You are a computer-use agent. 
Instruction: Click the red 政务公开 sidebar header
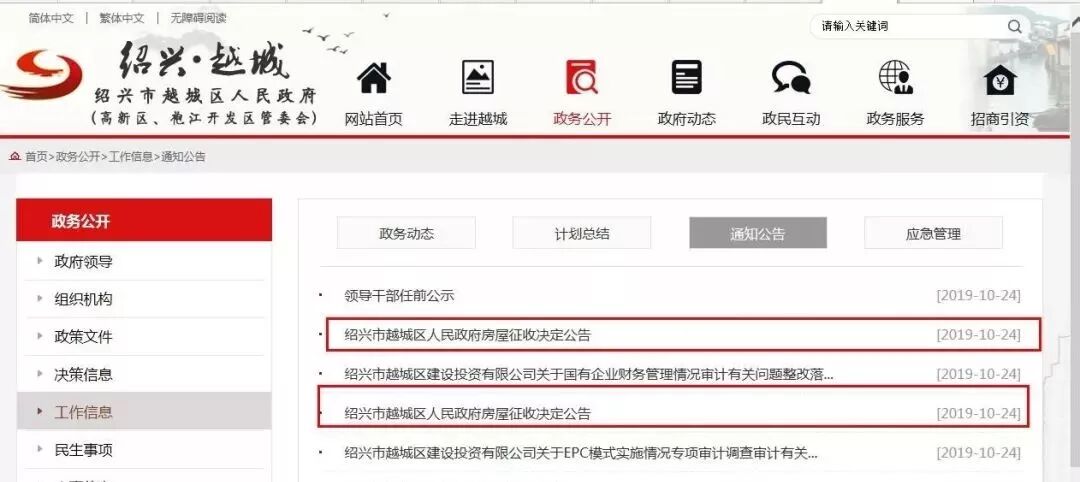(144, 220)
